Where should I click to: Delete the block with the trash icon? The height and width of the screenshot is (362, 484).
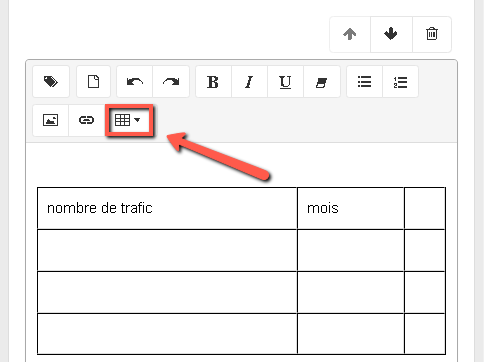point(432,34)
